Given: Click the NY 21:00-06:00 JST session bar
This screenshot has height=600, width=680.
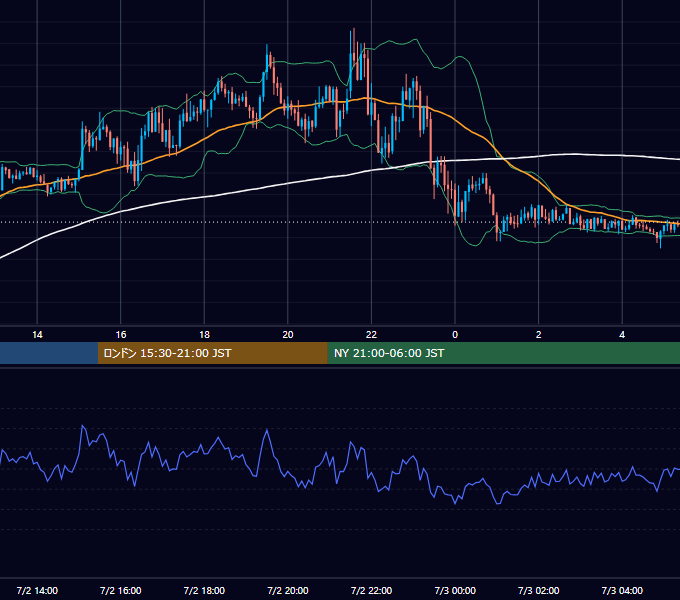Looking at the screenshot, I should point(503,353).
